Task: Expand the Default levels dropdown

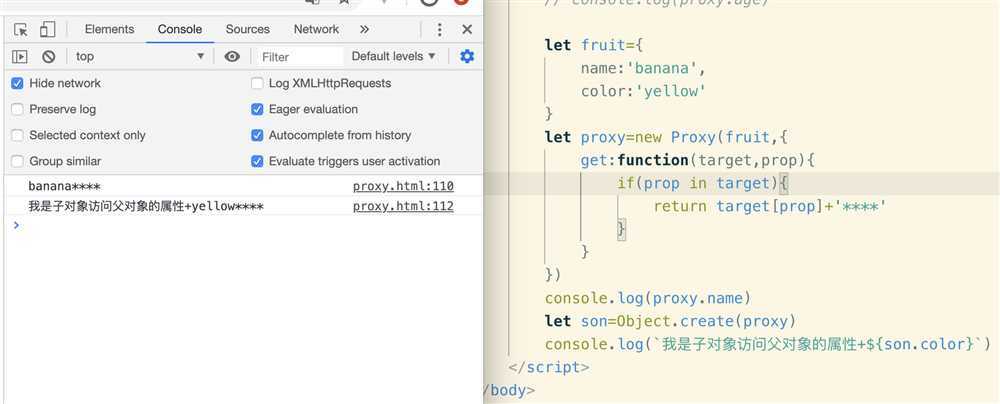Action: coord(394,57)
